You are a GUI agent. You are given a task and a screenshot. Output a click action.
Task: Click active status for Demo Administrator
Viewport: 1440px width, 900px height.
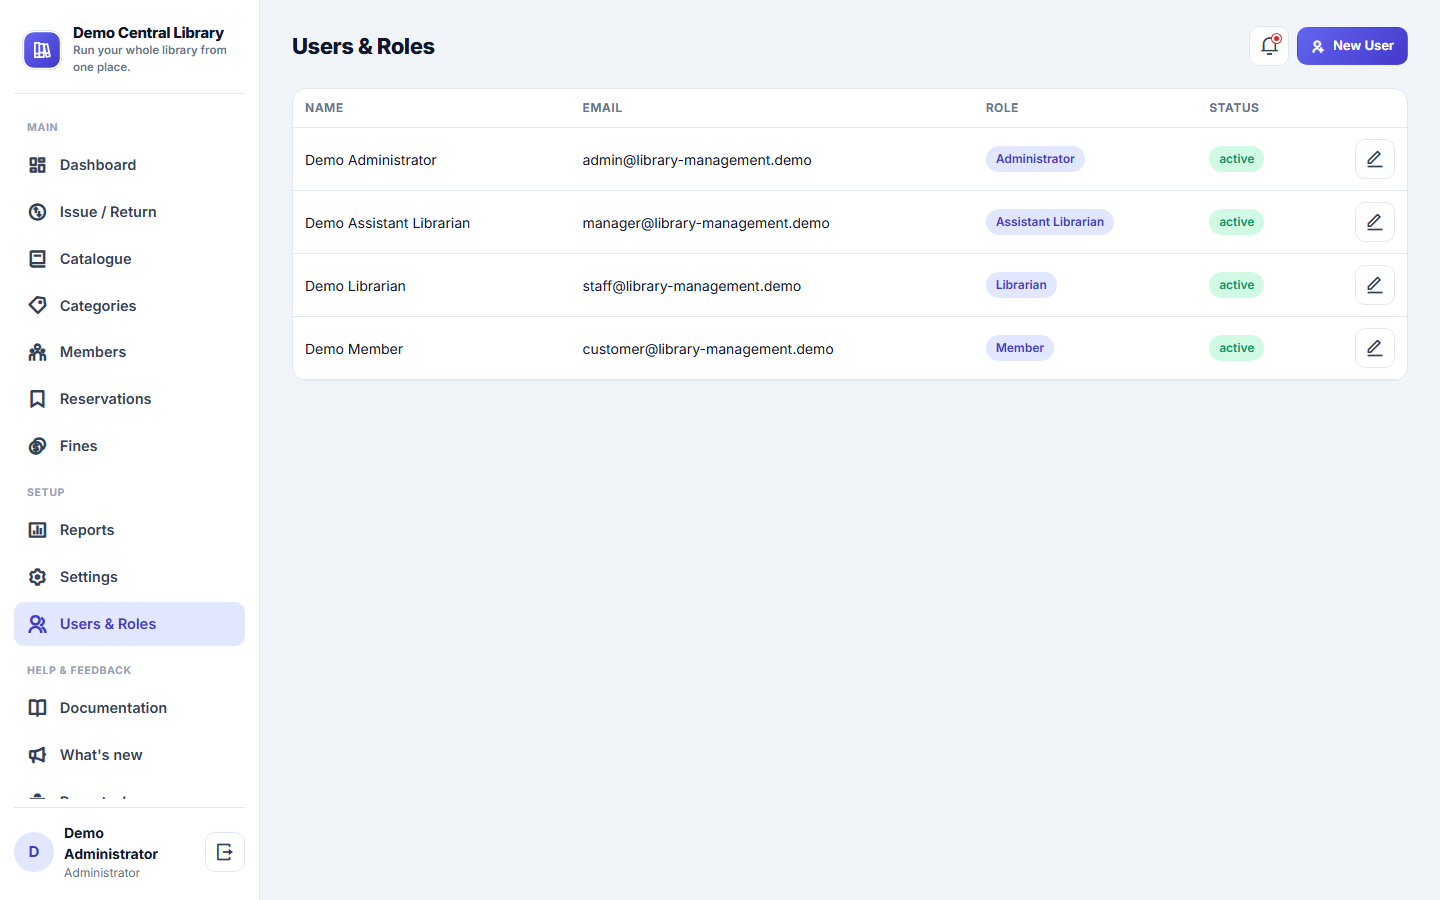tap(1236, 159)
